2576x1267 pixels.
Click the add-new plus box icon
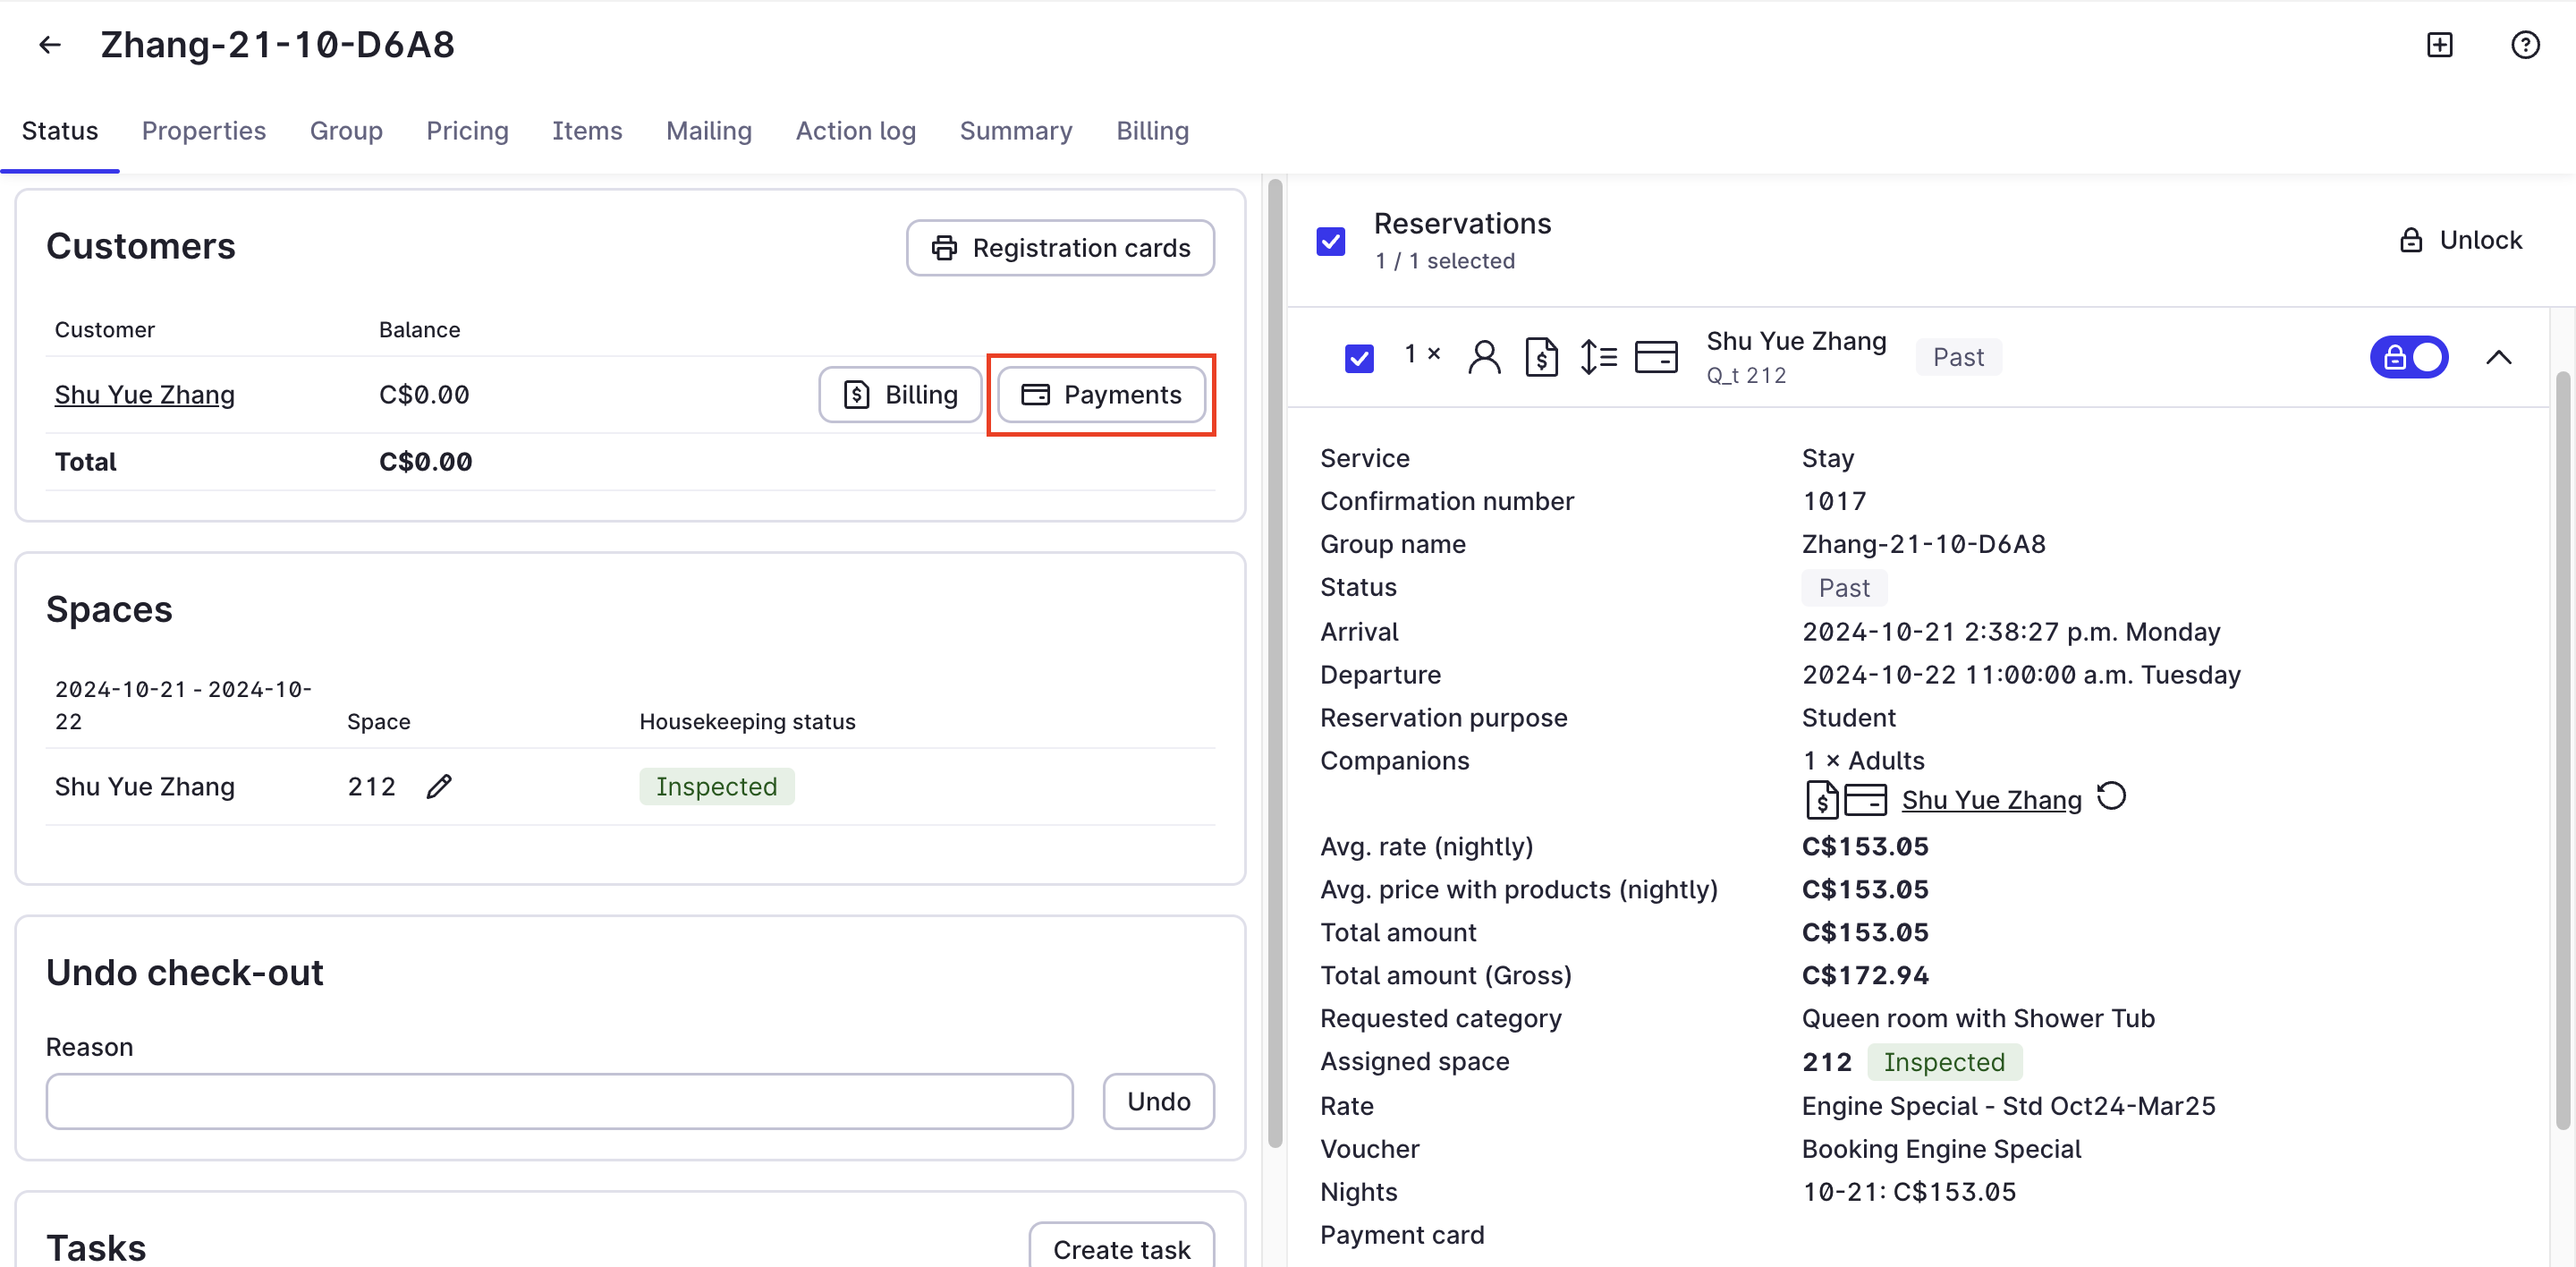click(2439, 45)
